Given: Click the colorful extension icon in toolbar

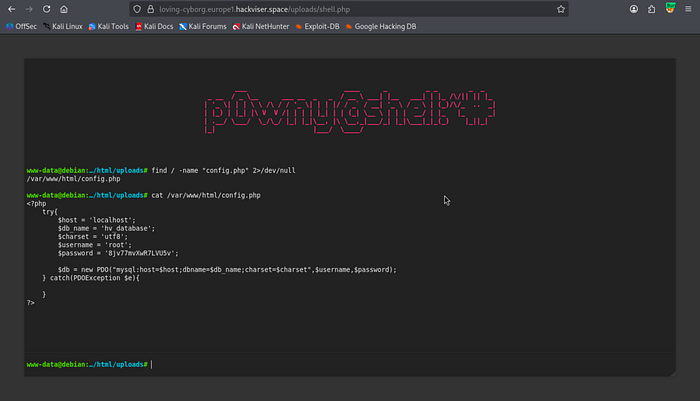Looking at the screenshot, I should [670, 8].
